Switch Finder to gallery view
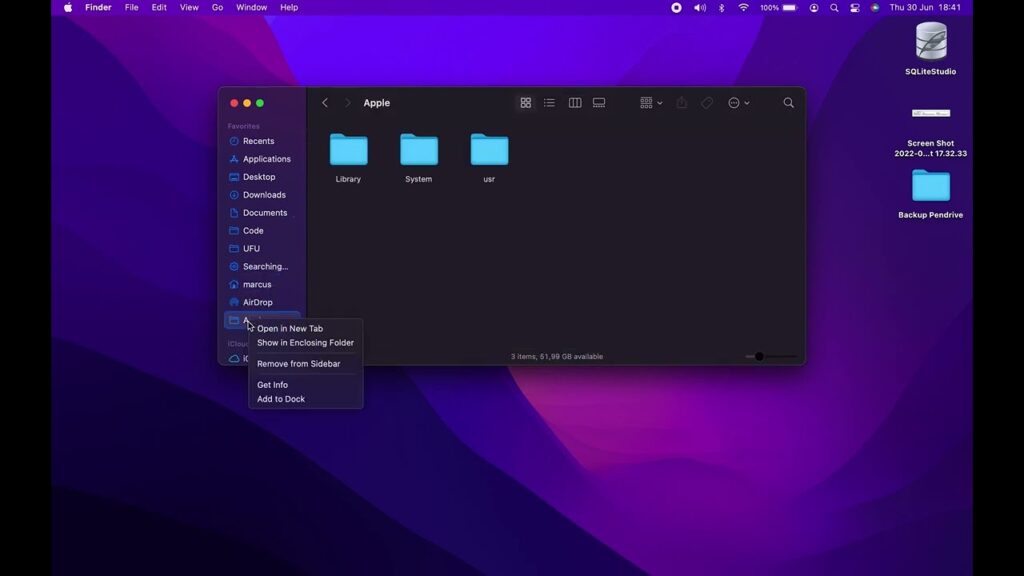 [x=599, y=103]
